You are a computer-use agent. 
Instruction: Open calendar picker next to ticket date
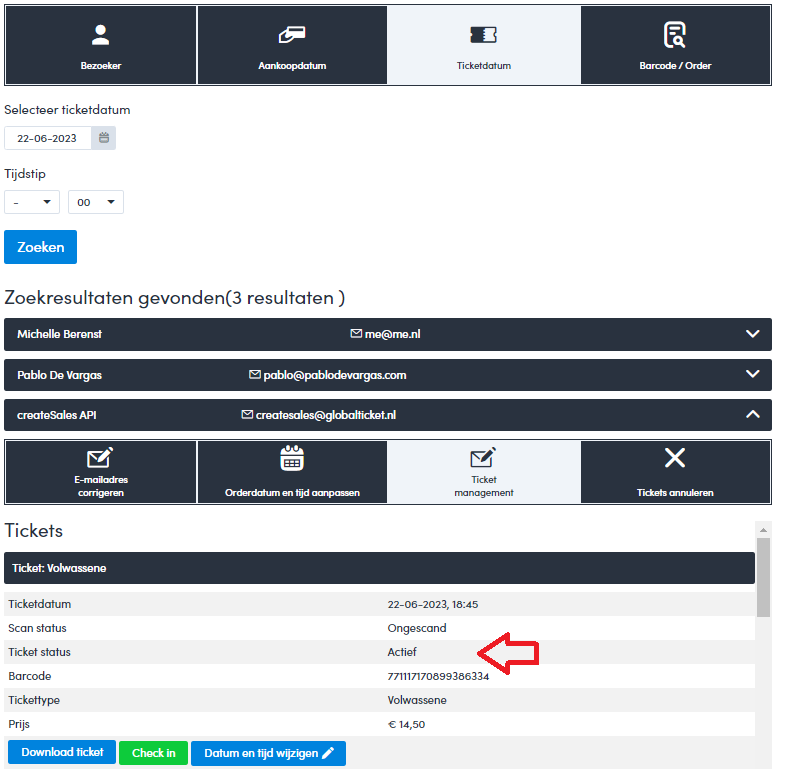point(104,138)
